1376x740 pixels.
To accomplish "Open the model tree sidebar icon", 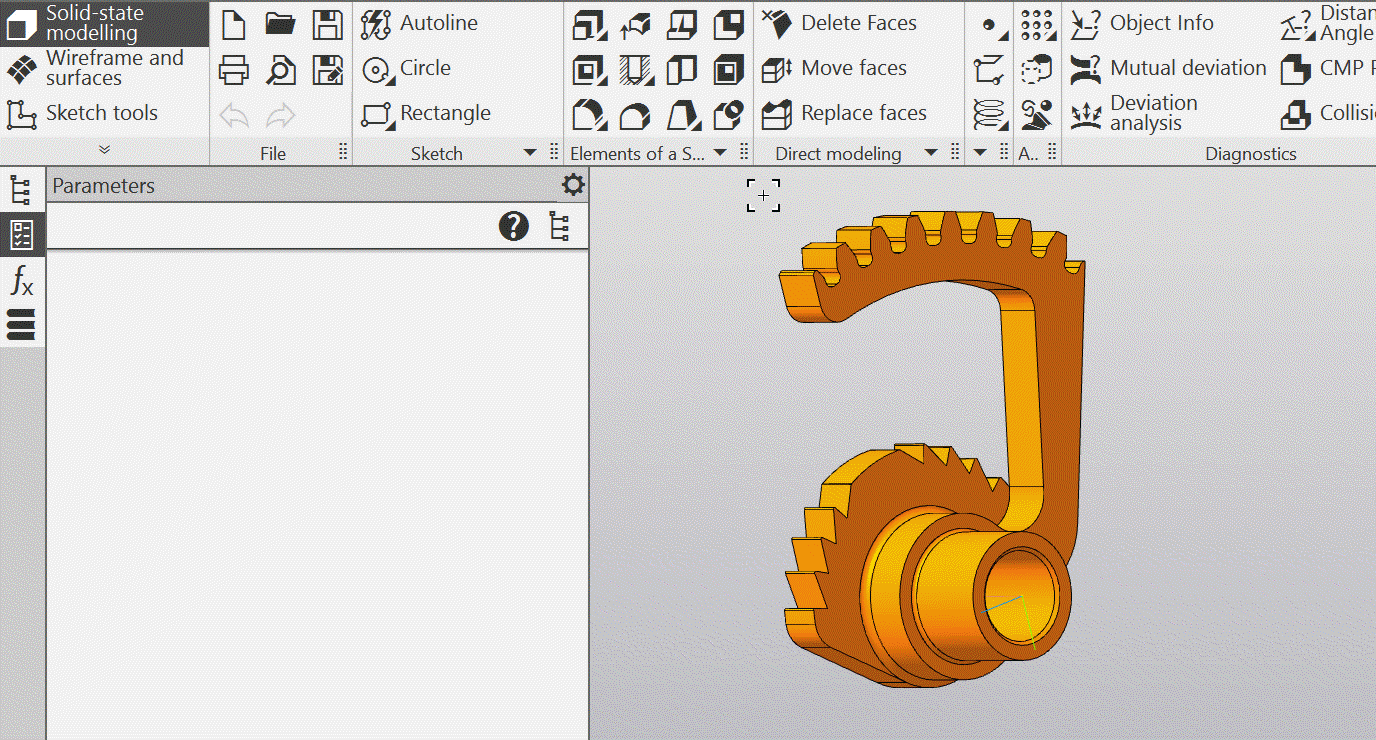I will (x=21, y=190).
